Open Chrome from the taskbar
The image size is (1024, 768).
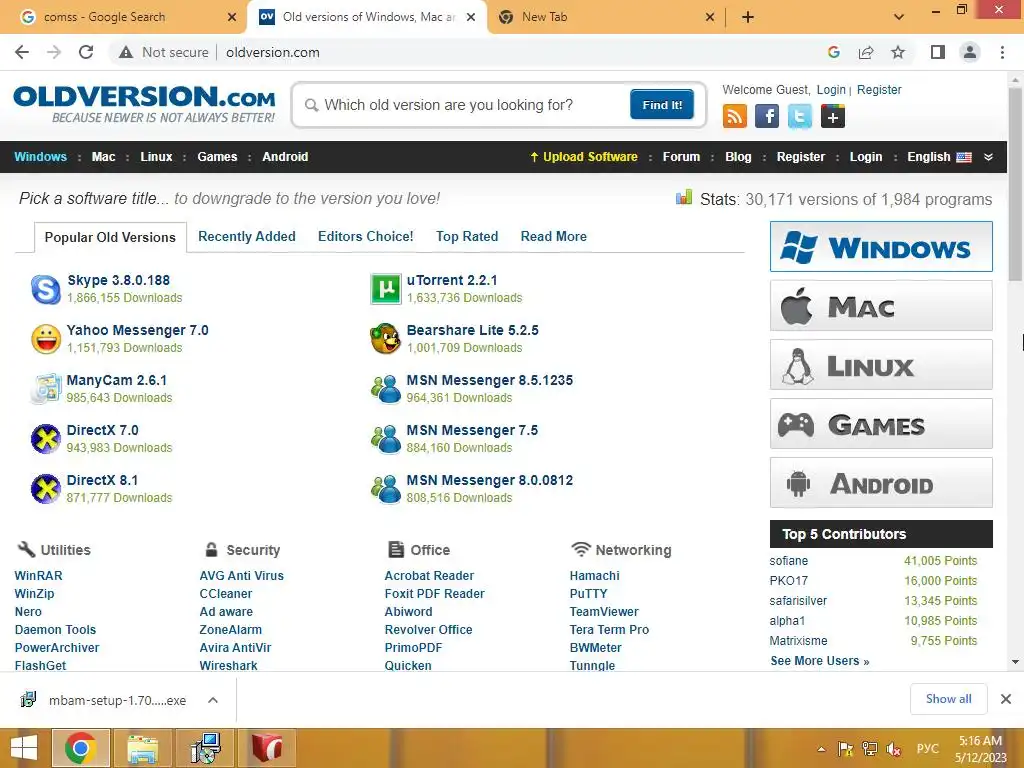pos(81,748)
